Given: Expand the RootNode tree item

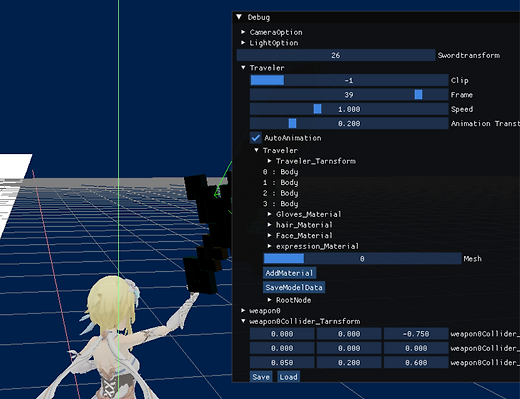Looking at the screenshot, I should (x=269, y=300).
